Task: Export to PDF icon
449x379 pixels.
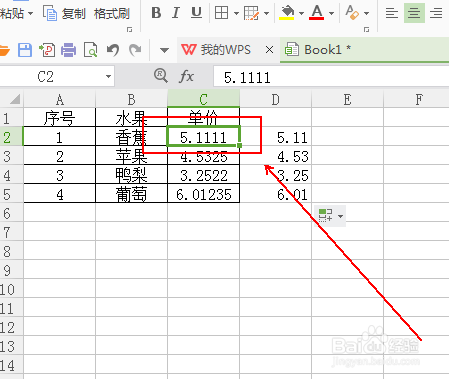Action: coord(47,50)
